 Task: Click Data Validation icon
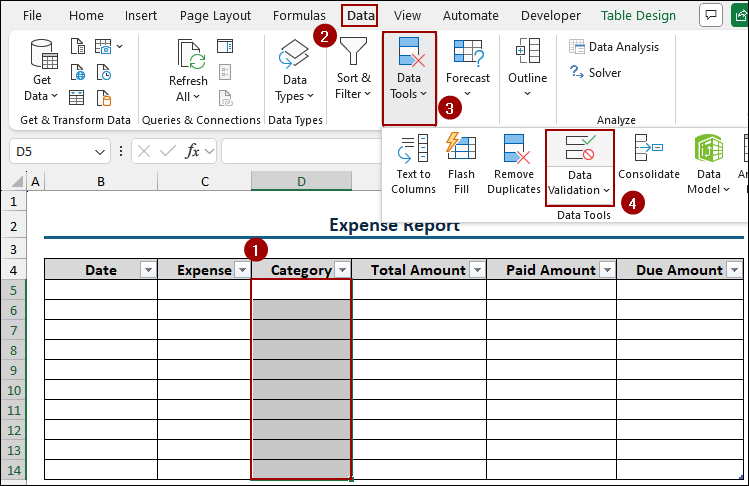pos(579,148)
